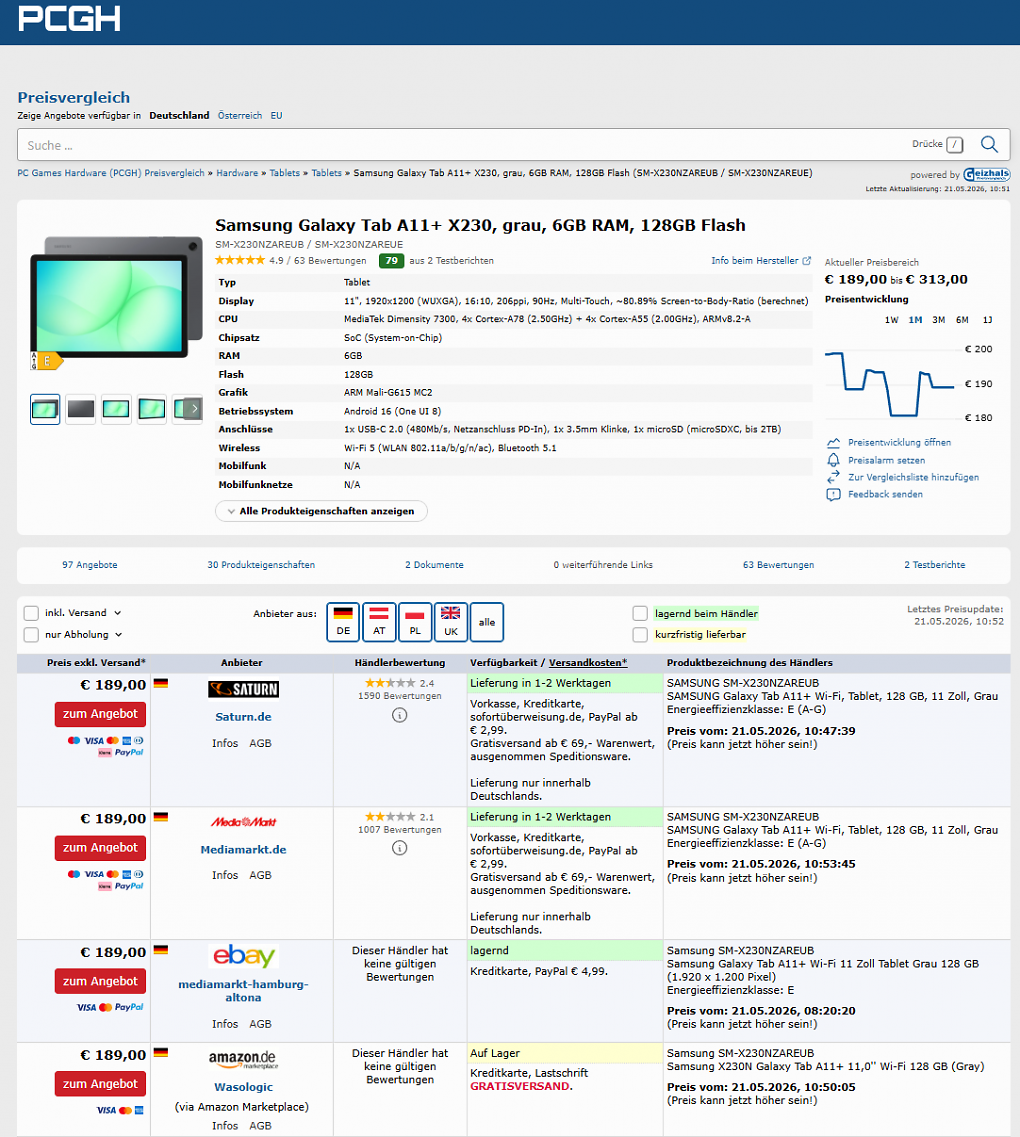Click the Preisentwicklung öffnen chart icon
The height and width of the screenshot is (1137, 1020).
(x=834, y=442)
